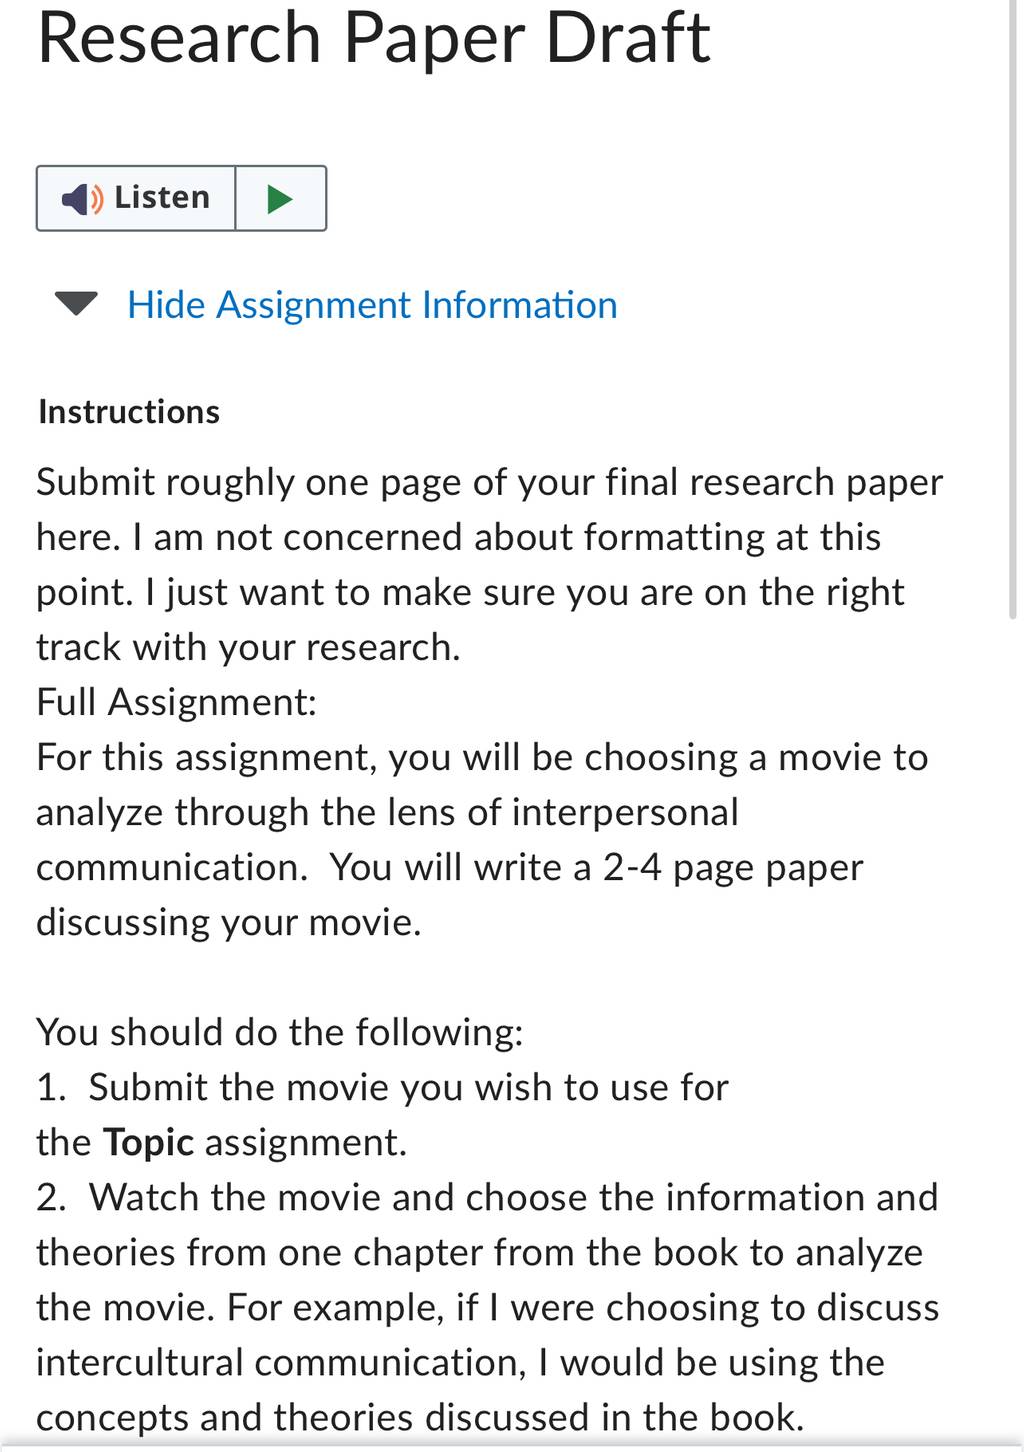Click the vertical scrollbar on the right edge
Screen dimensions: 1024x1452
[1014, 310]
